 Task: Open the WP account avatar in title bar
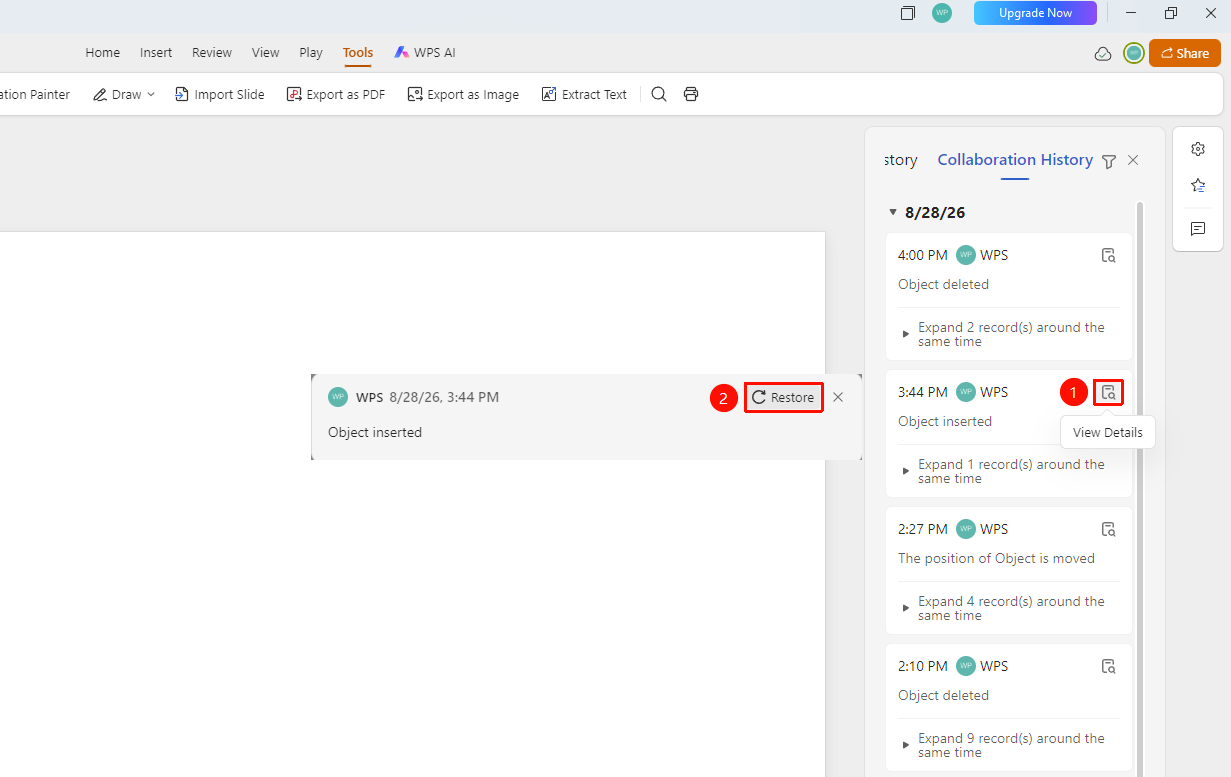942,13
